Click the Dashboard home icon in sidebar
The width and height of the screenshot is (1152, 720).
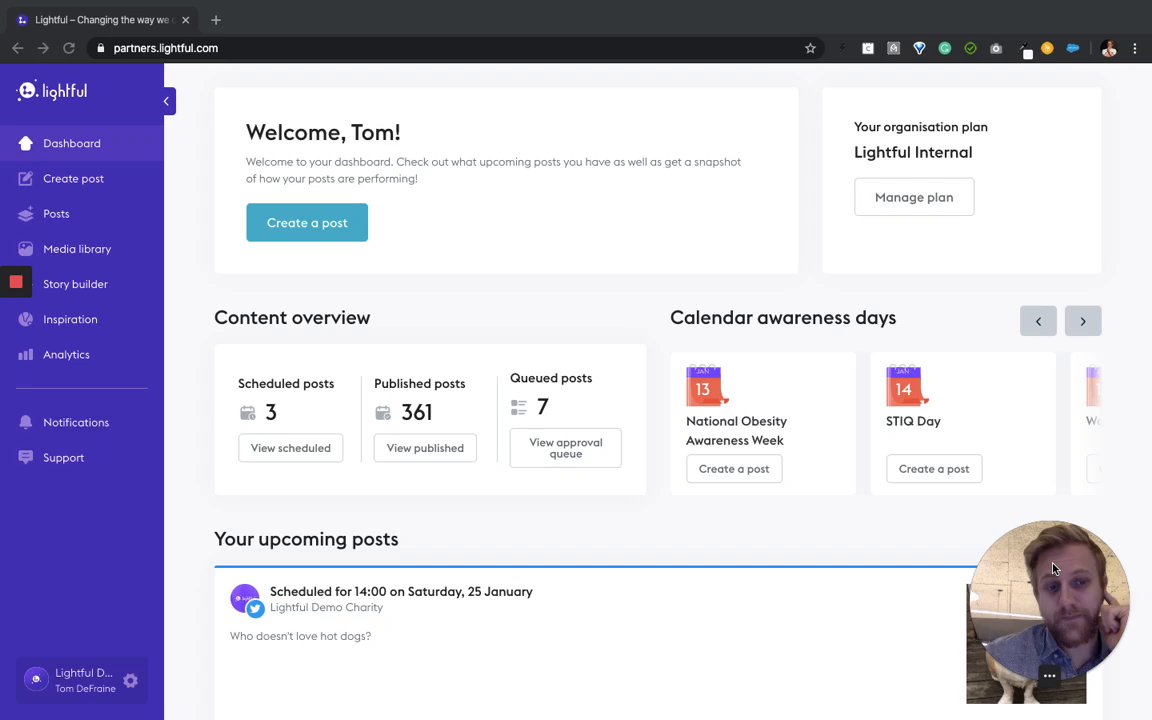[26, 144]
